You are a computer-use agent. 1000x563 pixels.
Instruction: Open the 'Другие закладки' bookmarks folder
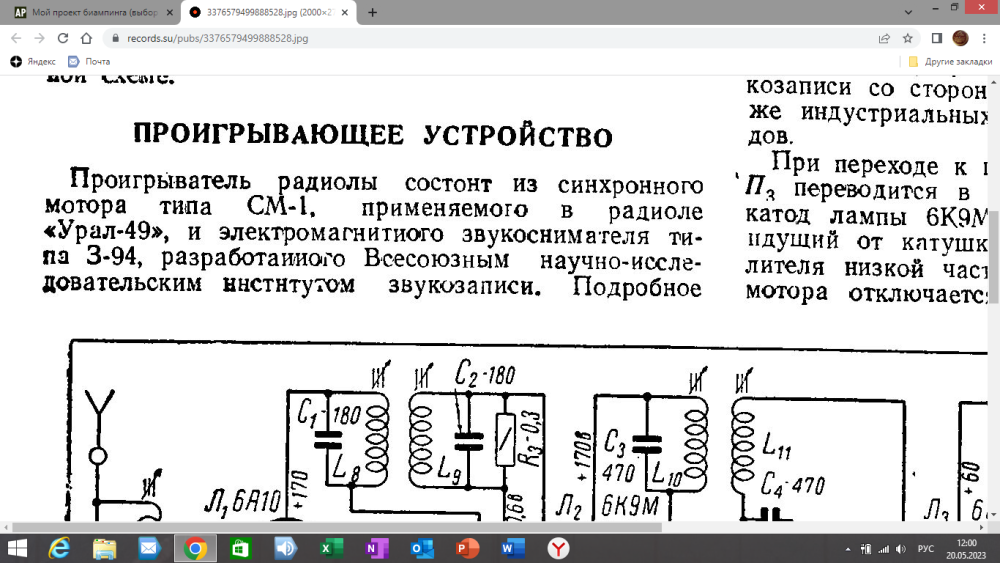(x=950, y=61)
